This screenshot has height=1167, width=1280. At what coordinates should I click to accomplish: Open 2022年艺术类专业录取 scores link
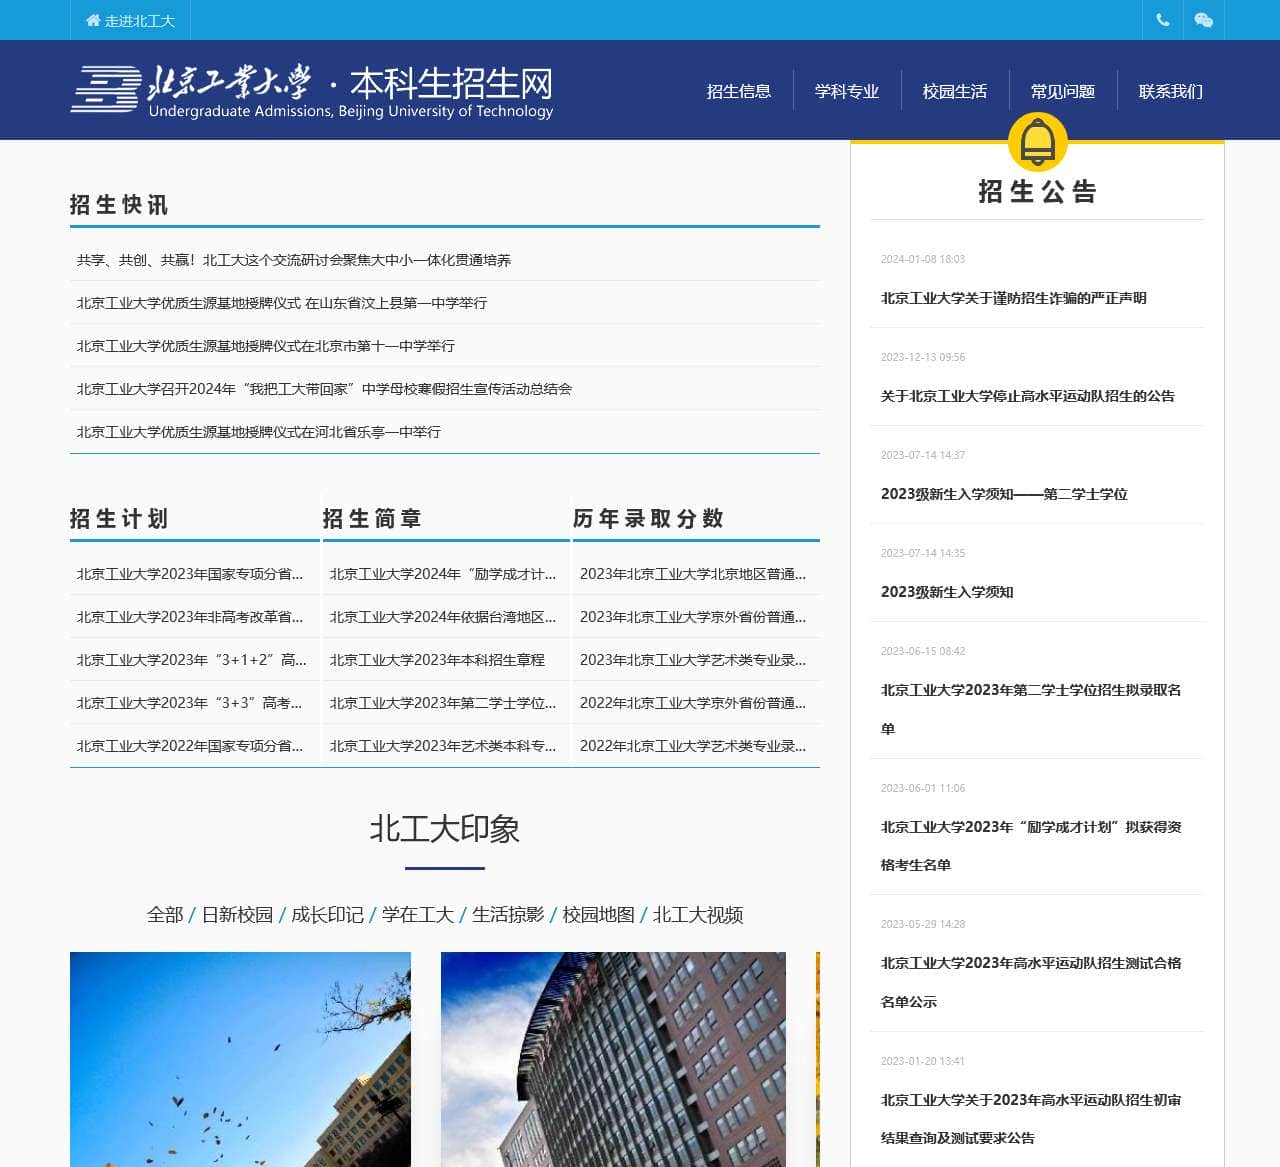click(x=693, y=746)
